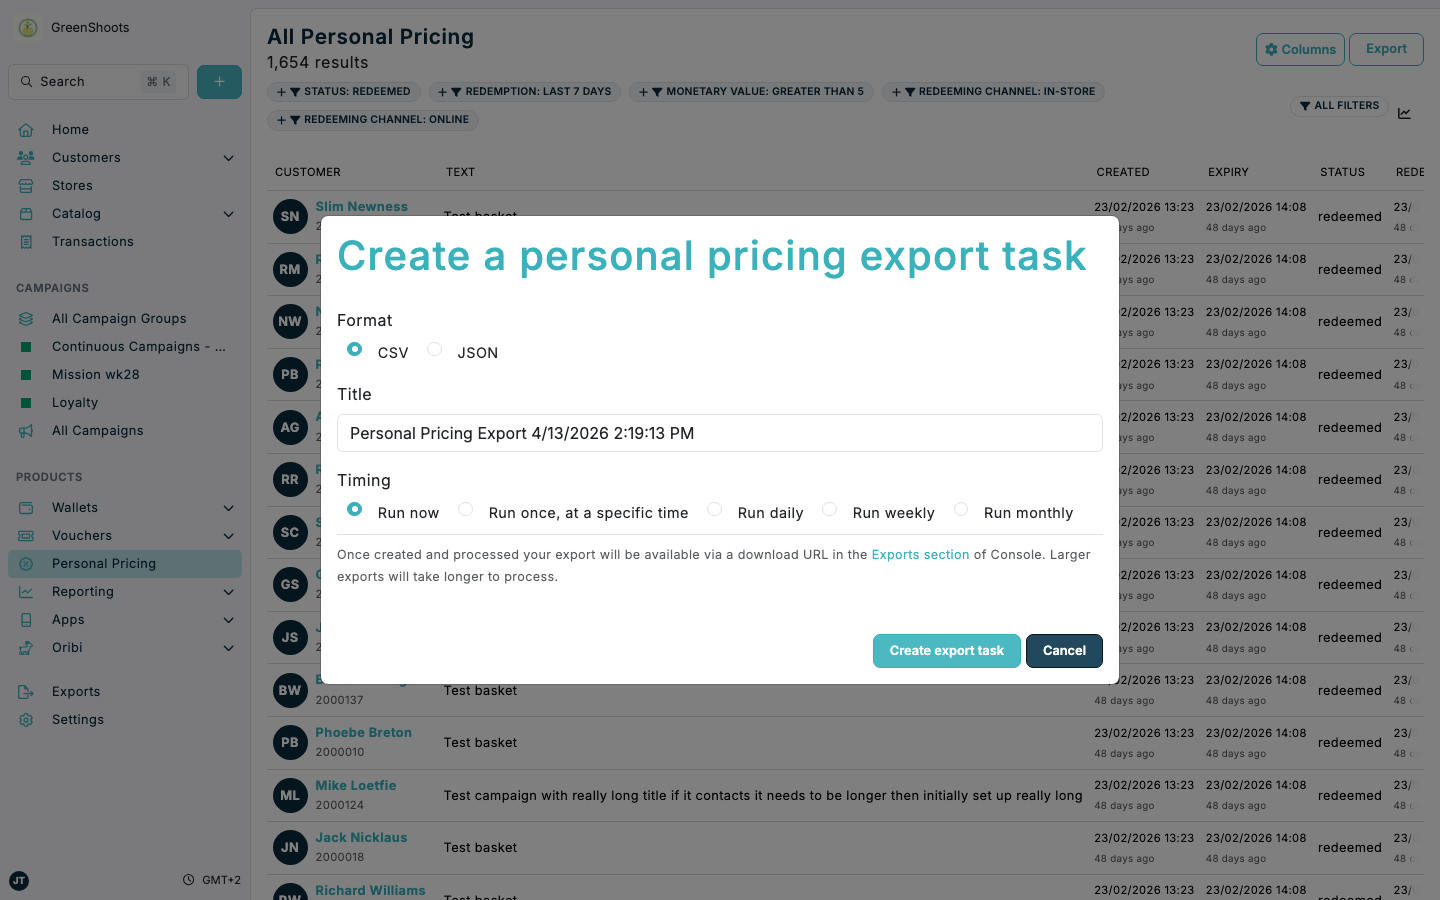Click the Vouchers icon under Products

coord(27,535)
